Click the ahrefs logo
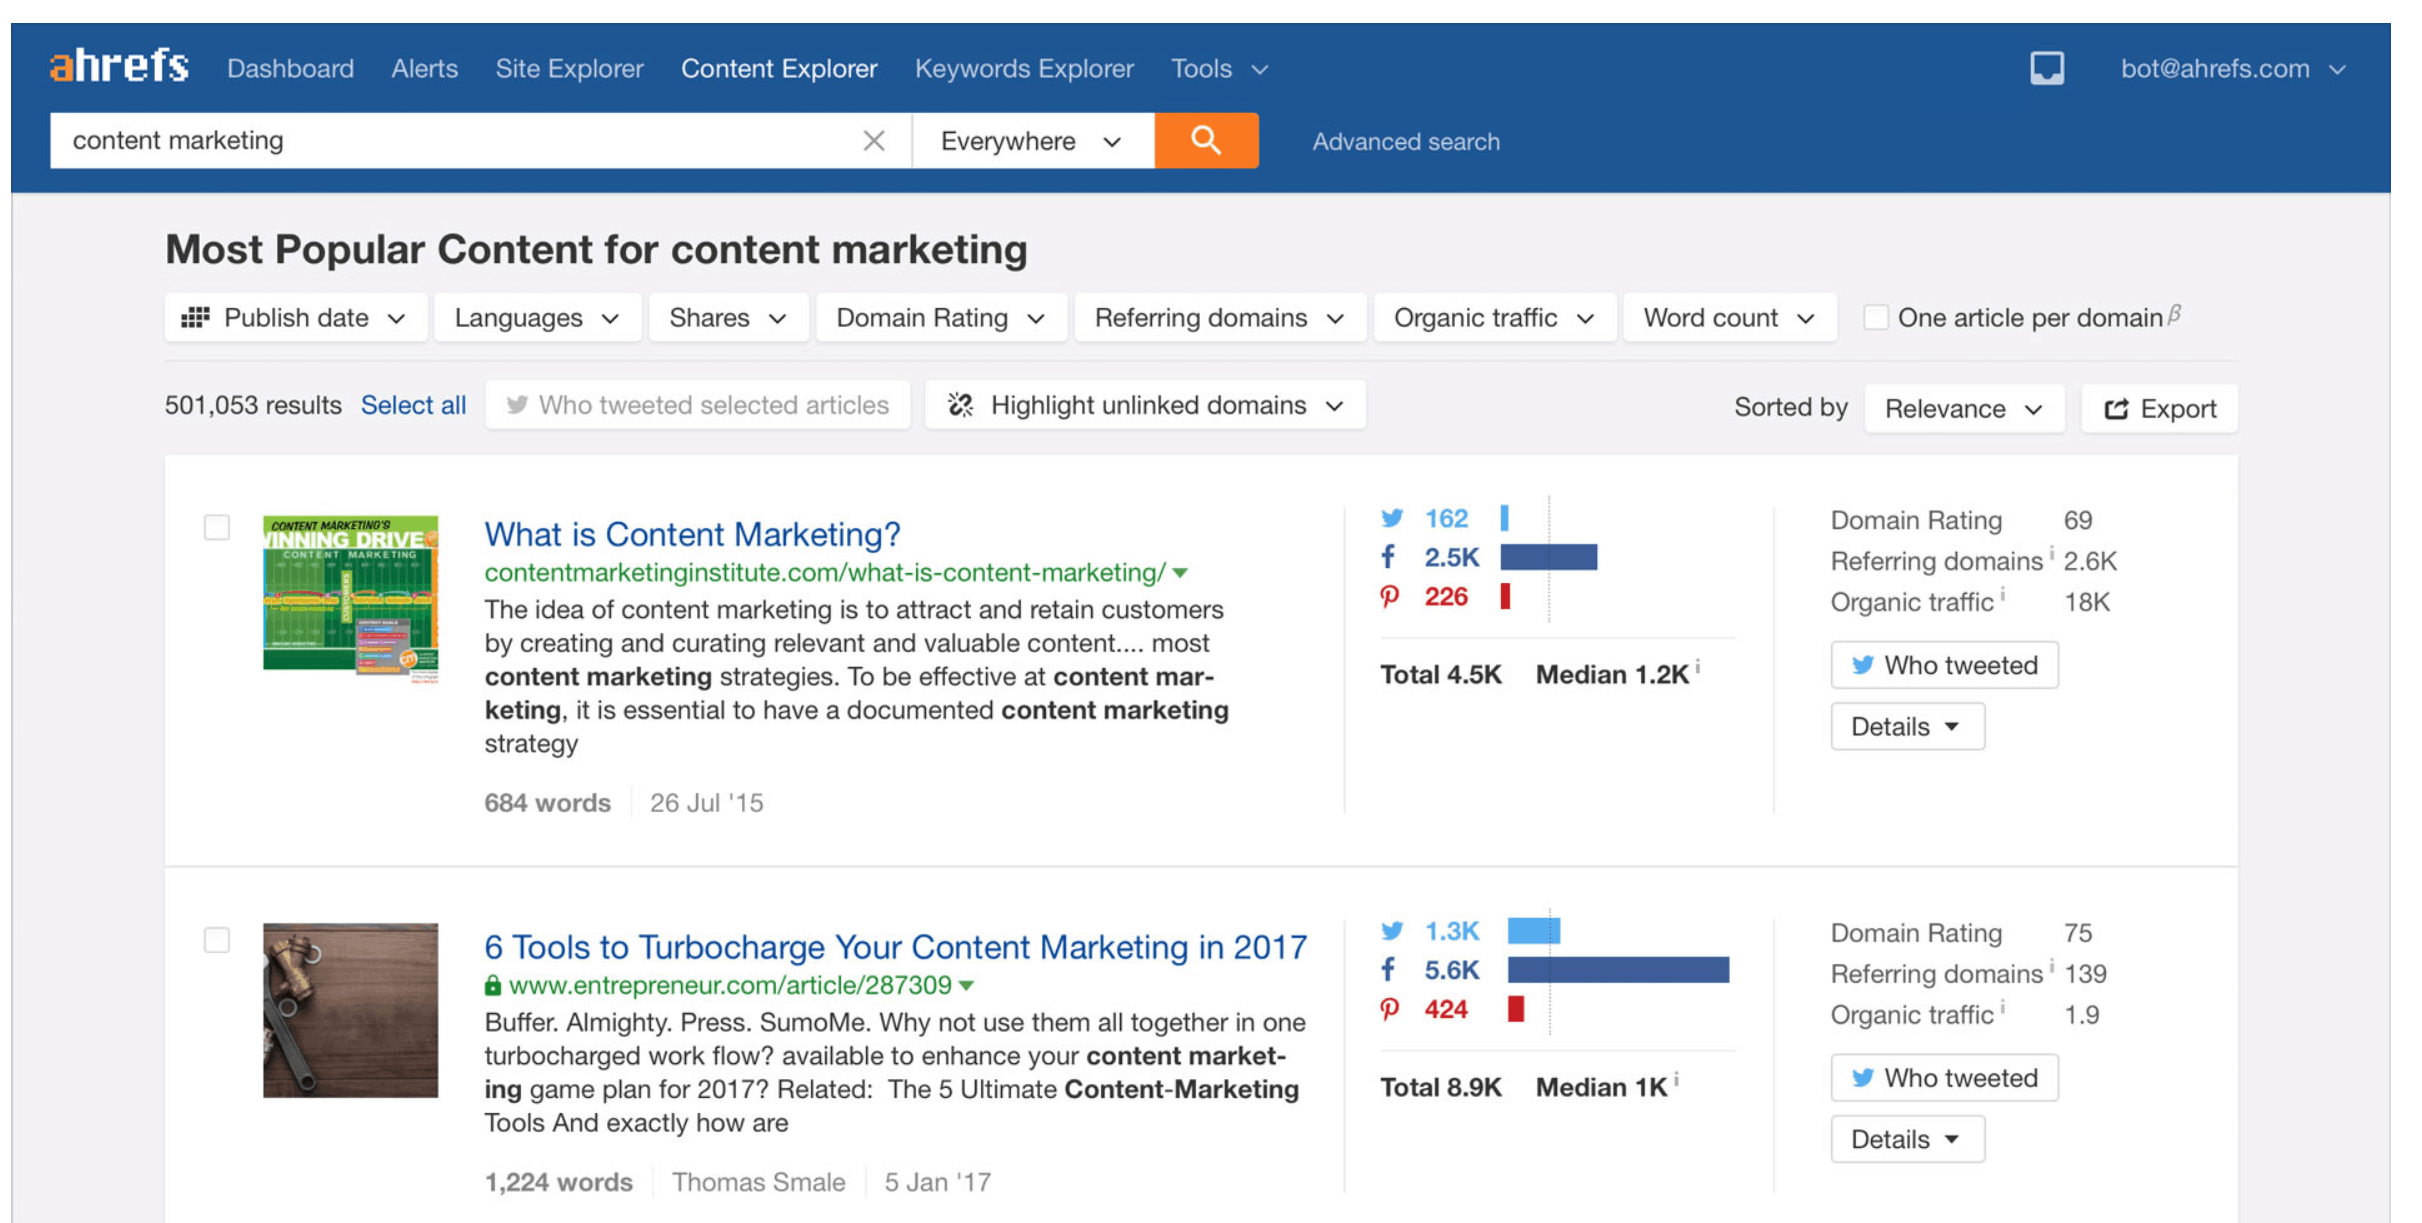Viewport: 2422px width, 1223px height. (119, 66)
